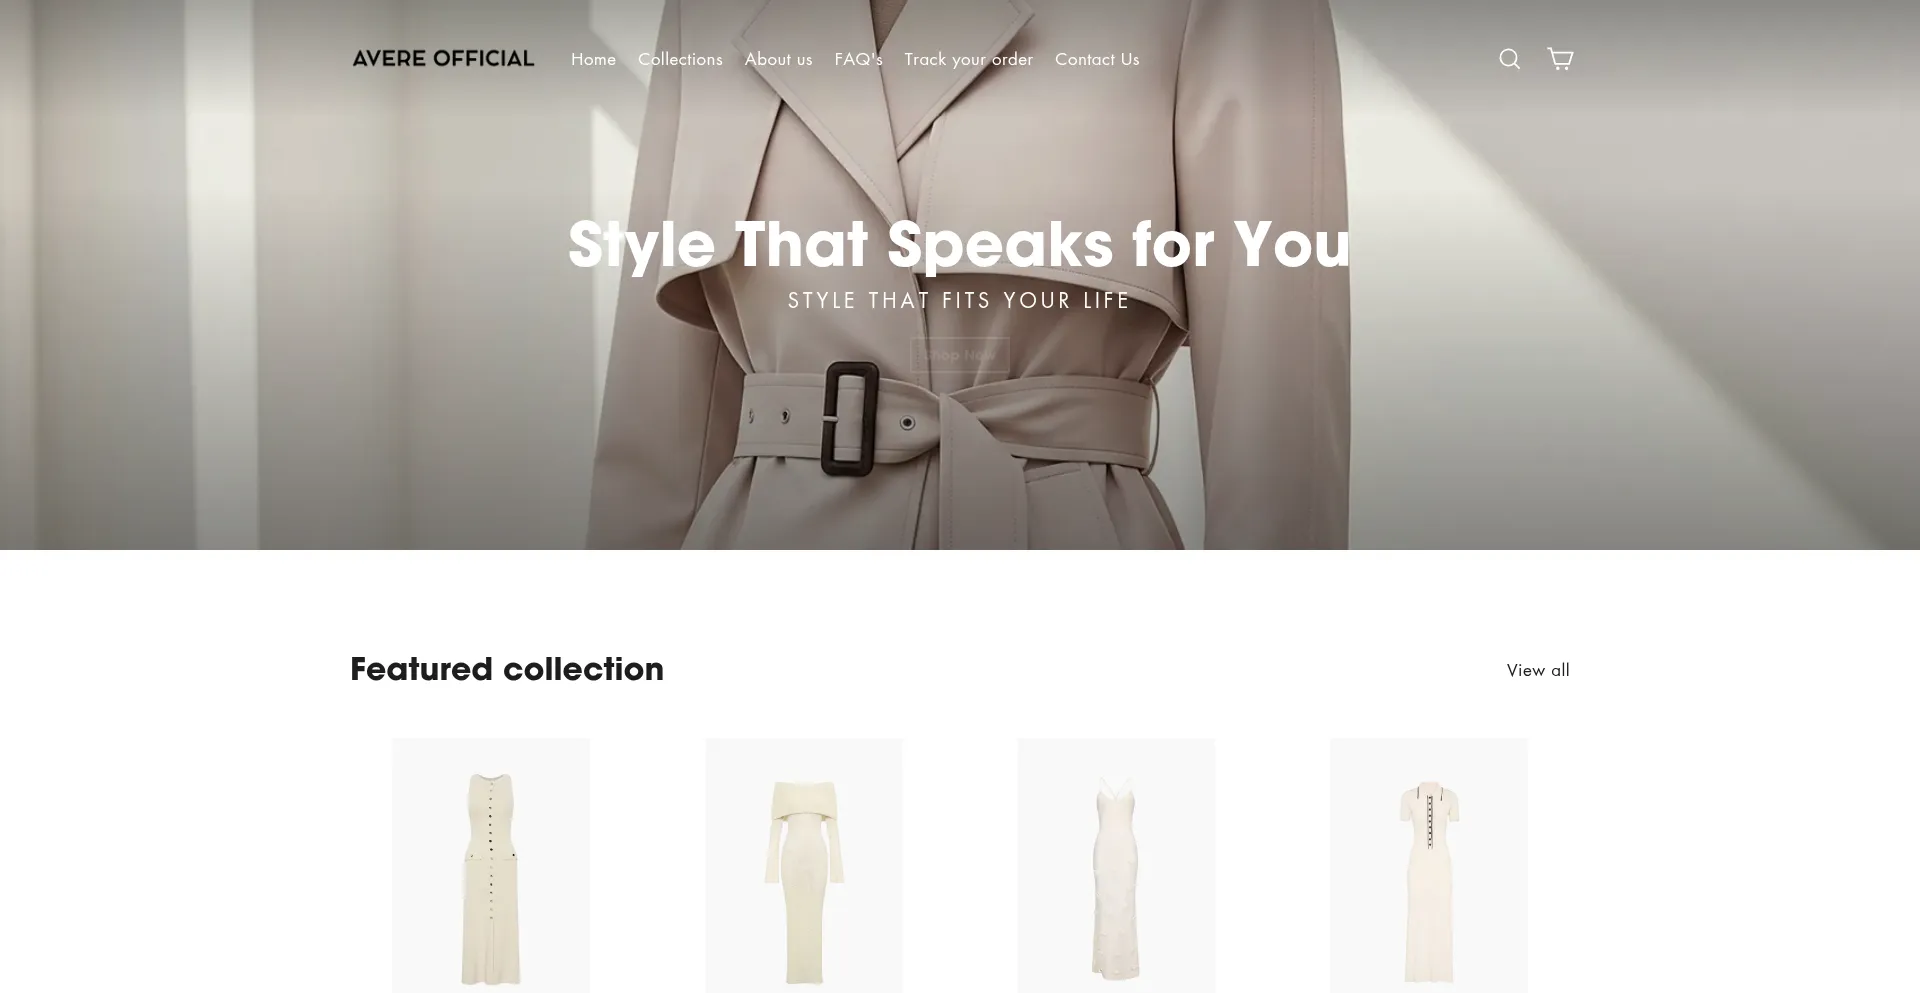Open the Contact Us page
This screenshot has height=993, width=1920.
pos(1097,59)
